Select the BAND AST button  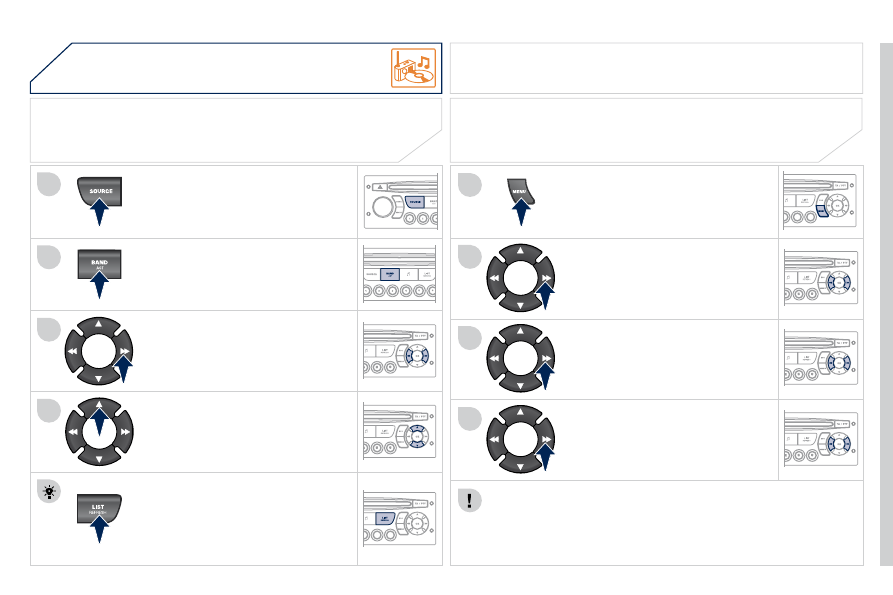pos(100,264)
